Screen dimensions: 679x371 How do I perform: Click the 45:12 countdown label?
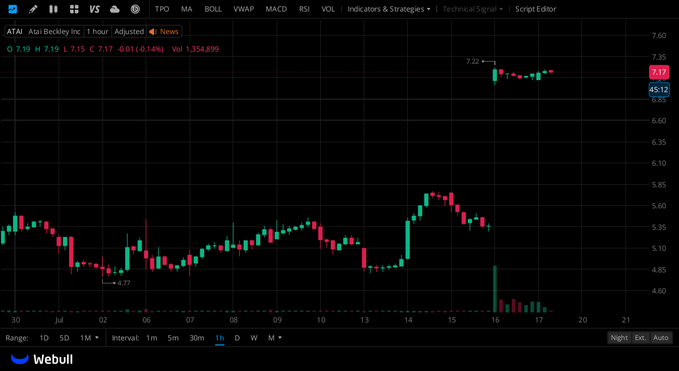tap(659, 90)
